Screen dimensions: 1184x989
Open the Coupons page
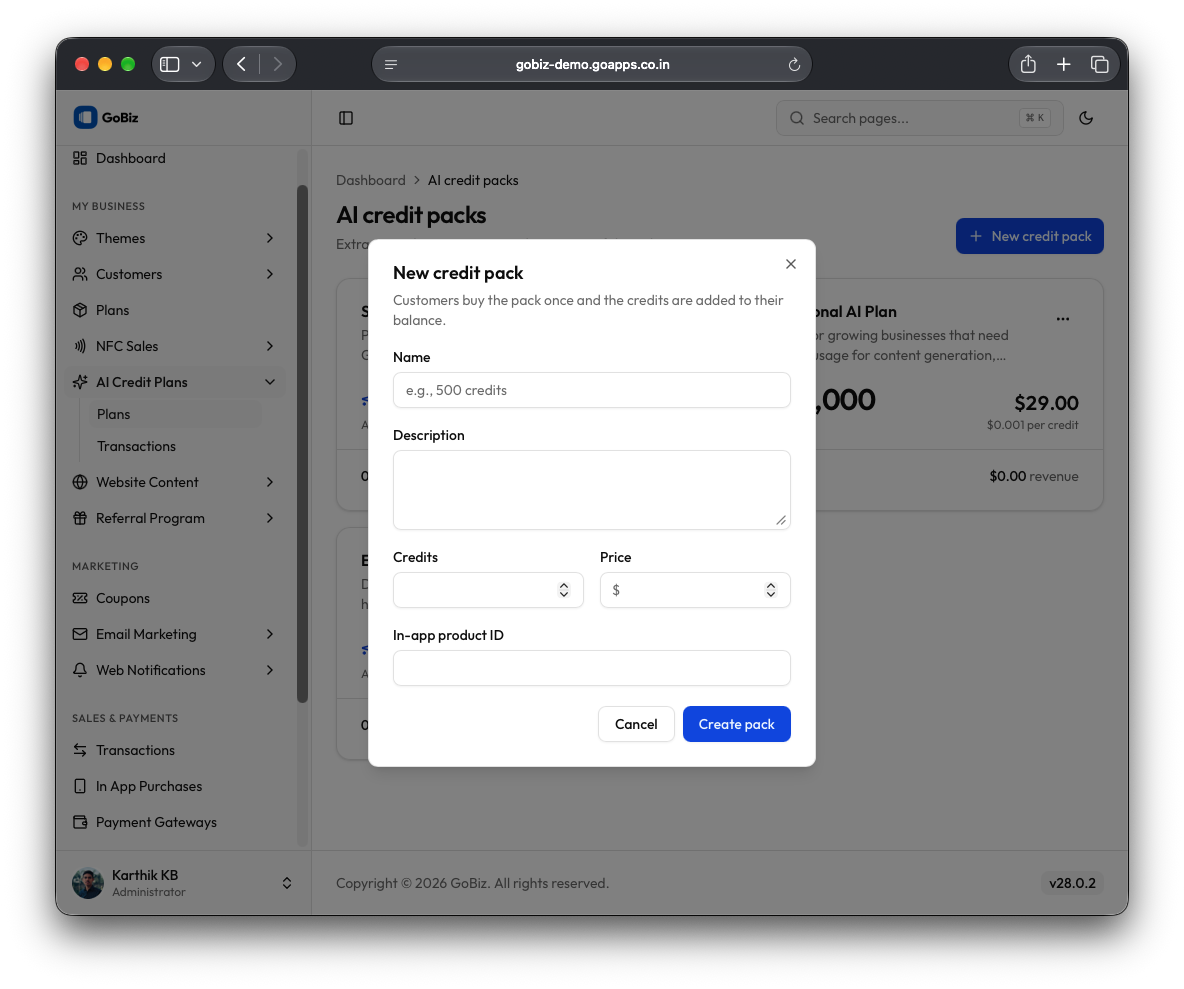(x=122, y=598)
